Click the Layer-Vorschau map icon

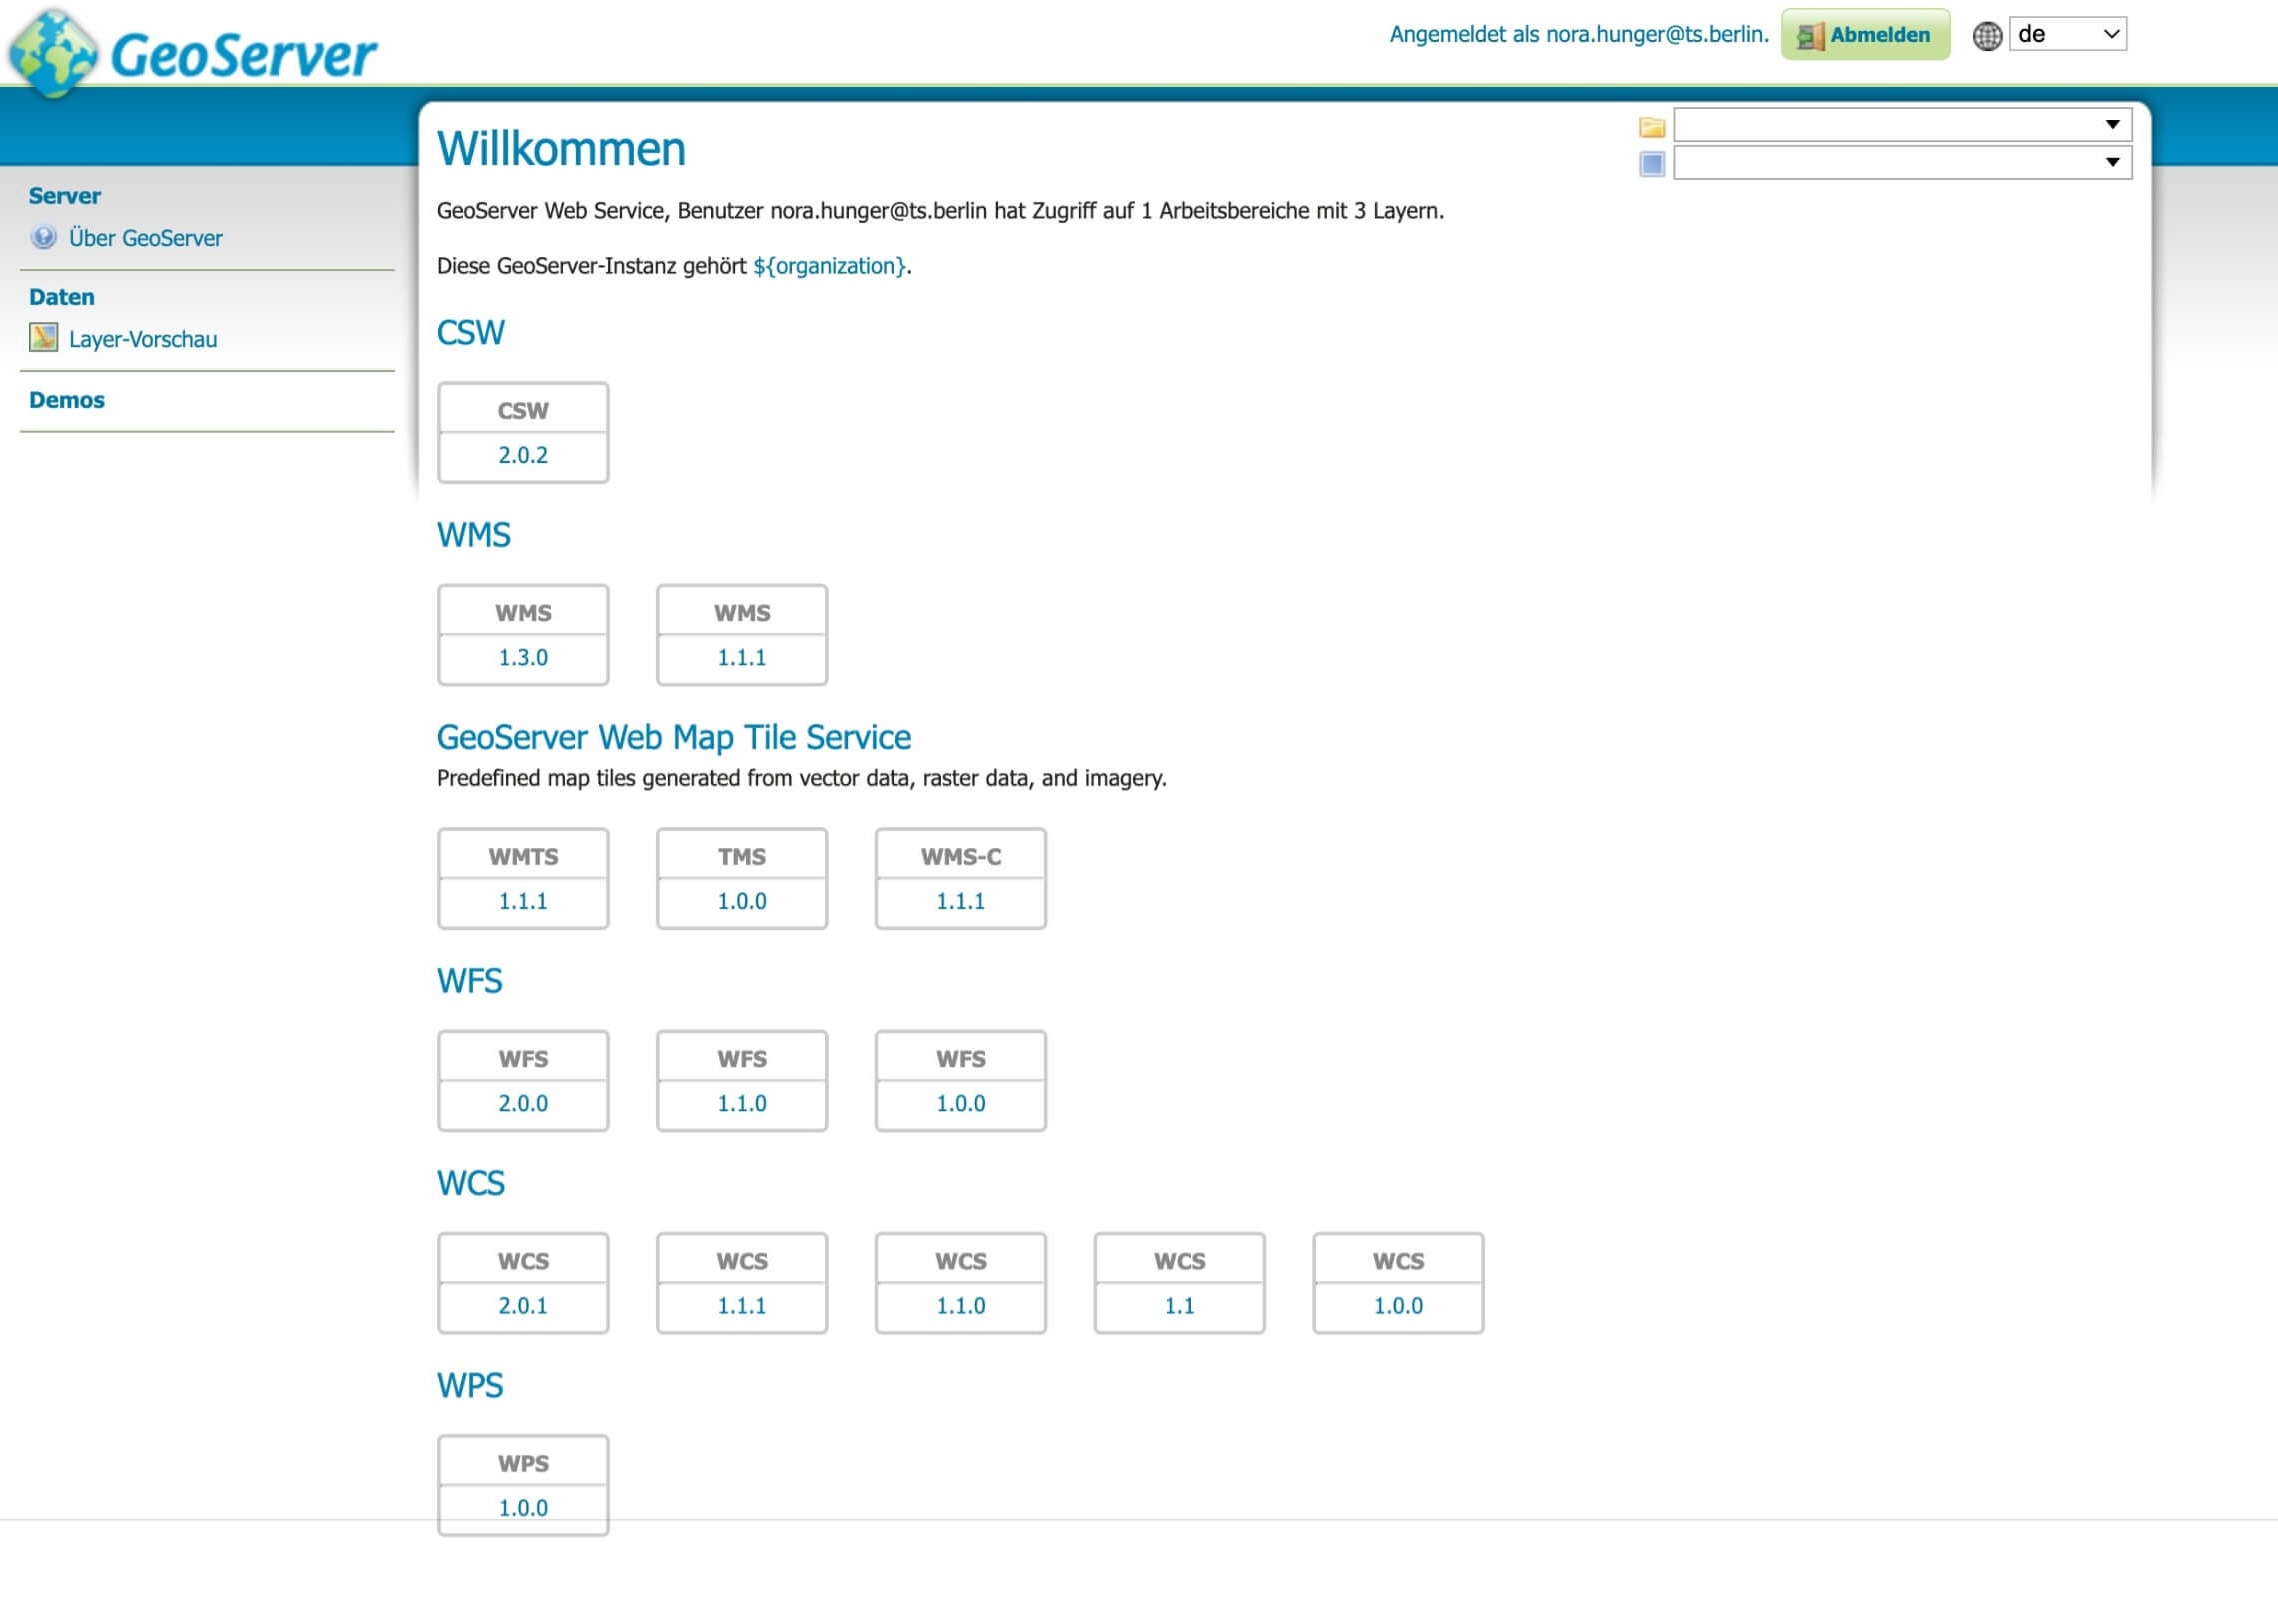43,338
